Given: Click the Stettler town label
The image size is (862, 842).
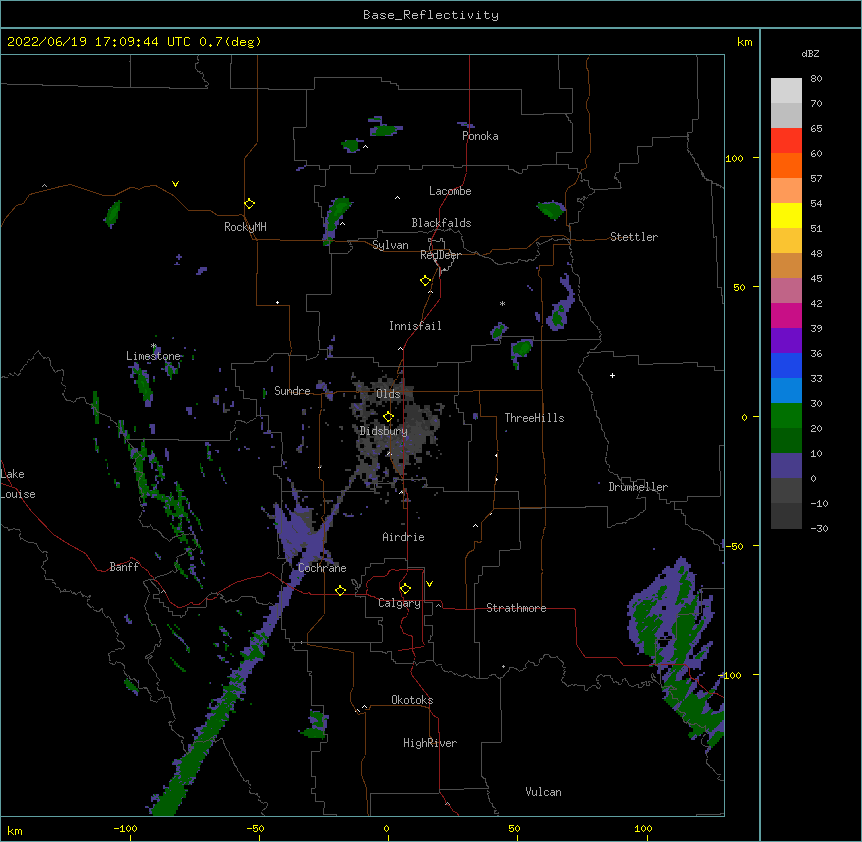Looking at the screenshot, I should coord(634,237).
